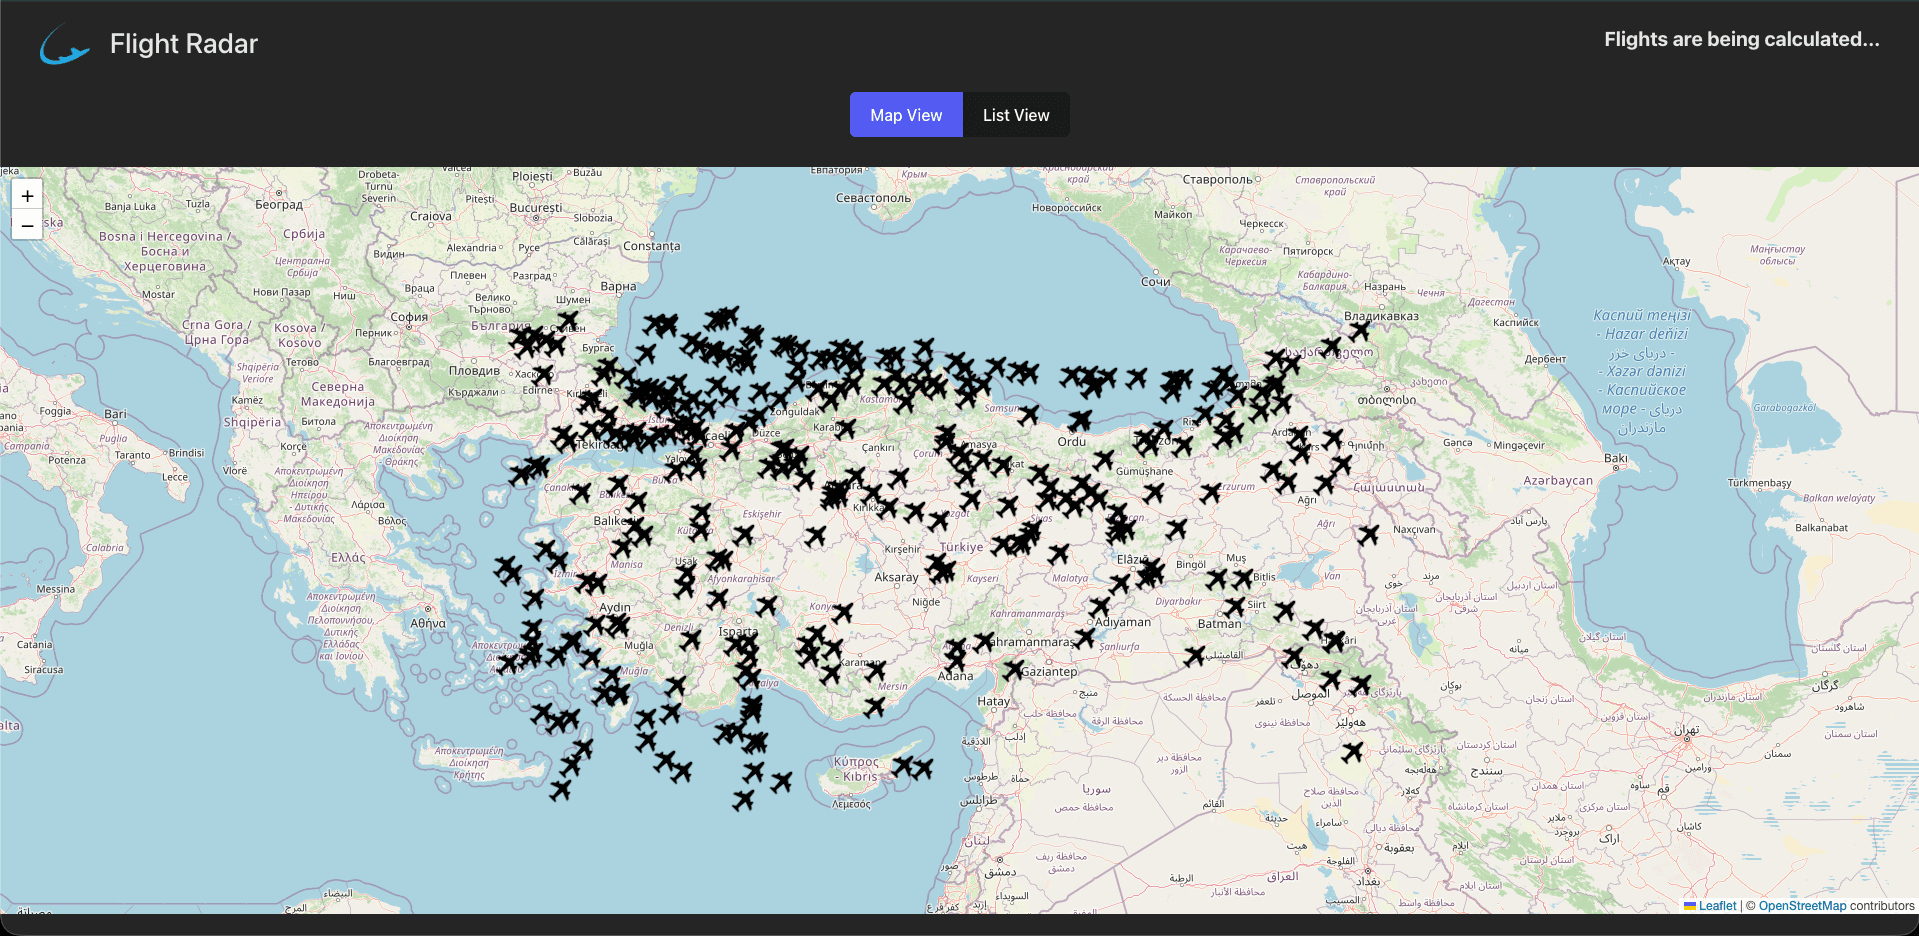Select the Map View tab
The image size is (1919, 936).
[x=905, y=114]
